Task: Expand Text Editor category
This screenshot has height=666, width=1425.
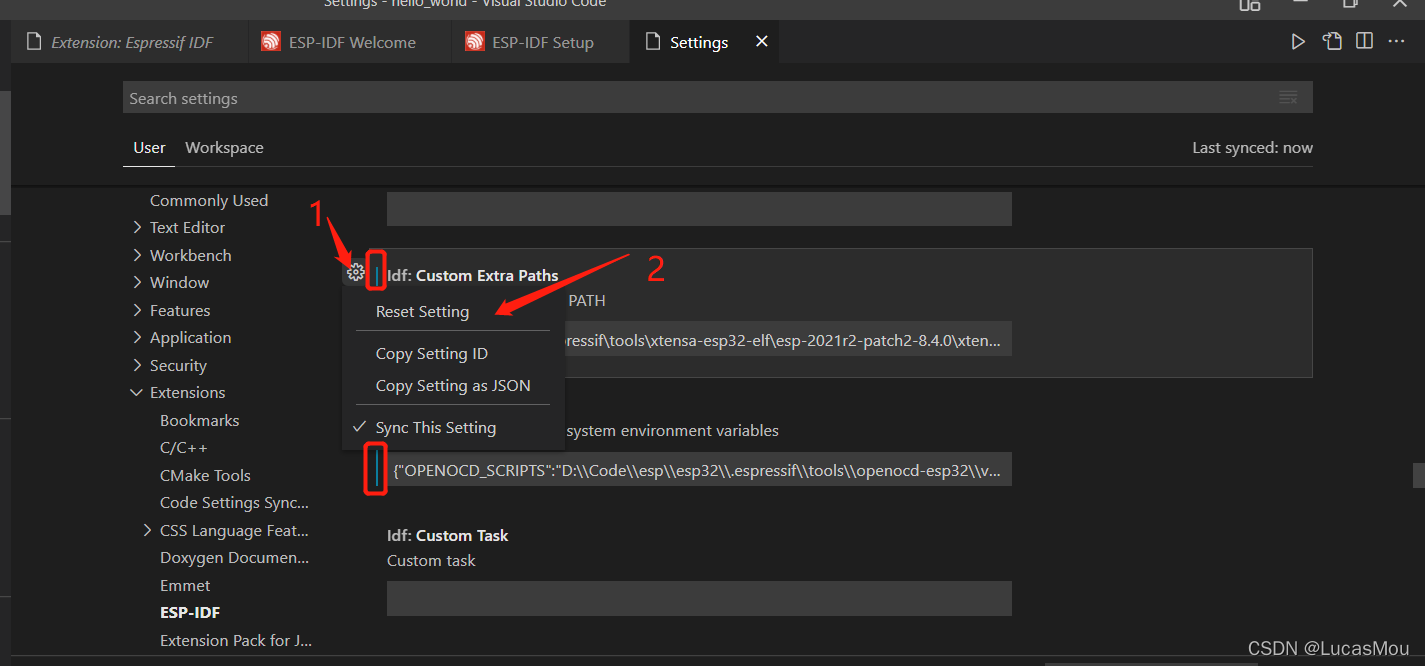Action: 137,228
